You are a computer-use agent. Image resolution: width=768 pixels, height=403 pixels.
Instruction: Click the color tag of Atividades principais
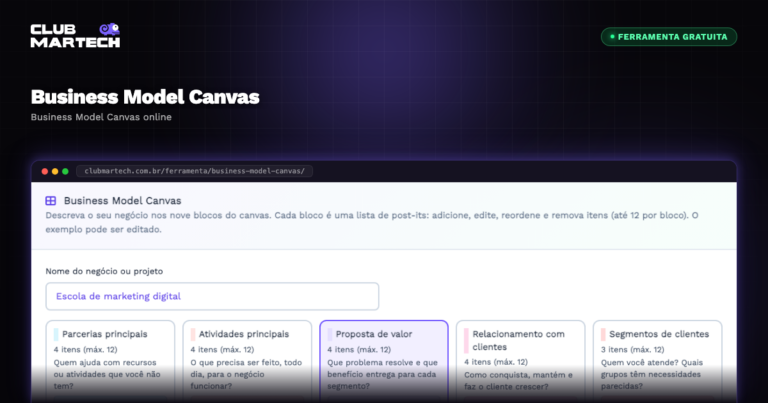[x=192, y=334]
